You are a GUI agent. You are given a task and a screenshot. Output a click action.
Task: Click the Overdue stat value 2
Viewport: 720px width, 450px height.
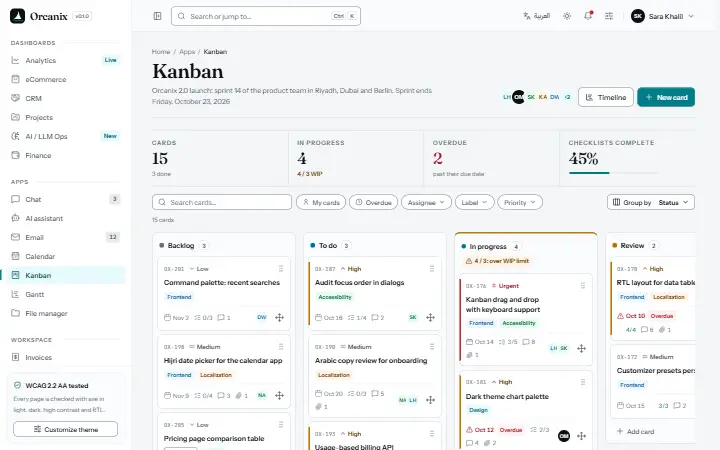coord(438,158)
